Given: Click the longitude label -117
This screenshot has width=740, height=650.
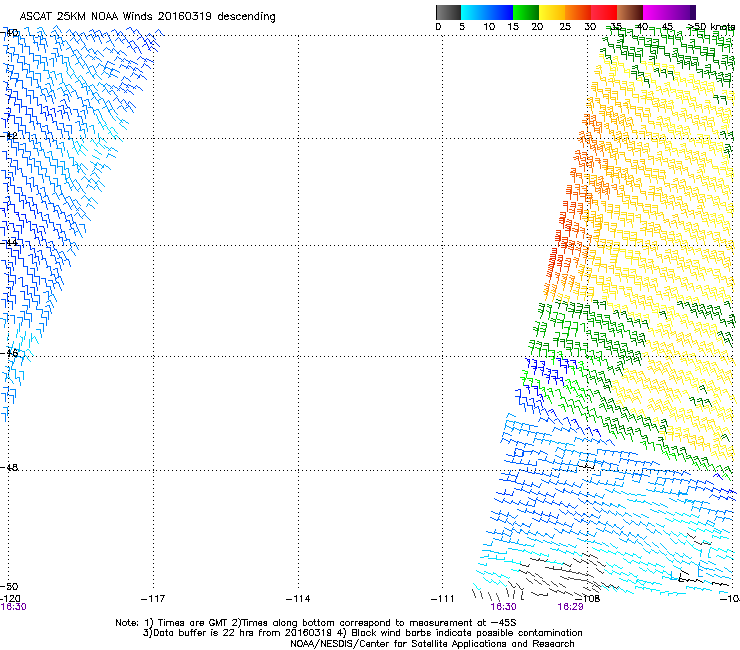Looking at the screenshot, I should (x=153, y=599).
